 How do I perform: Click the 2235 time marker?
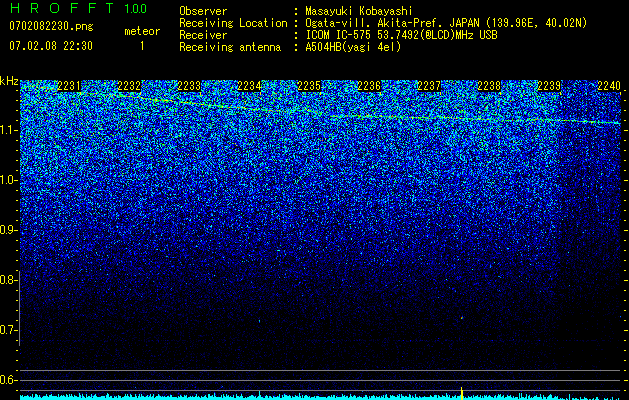(309, 86)
